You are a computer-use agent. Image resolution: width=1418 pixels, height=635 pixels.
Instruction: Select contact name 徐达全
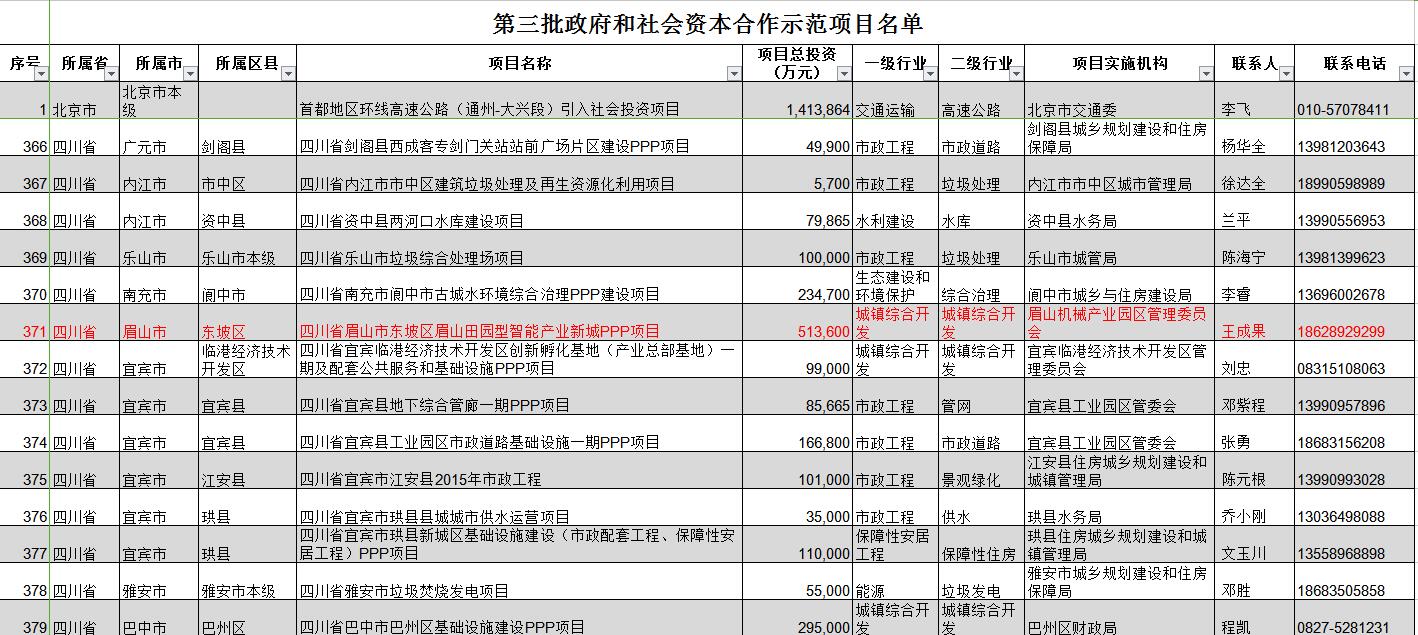click(1255, 175)
